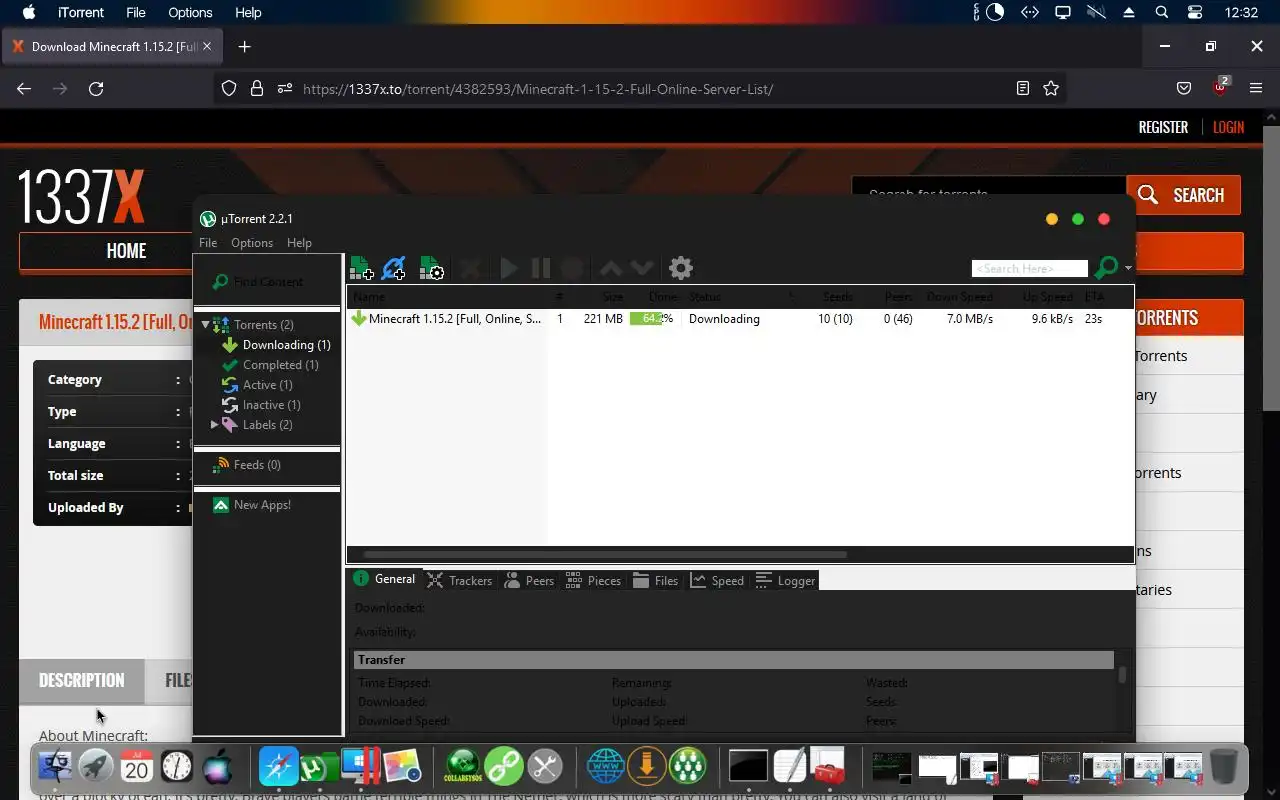
Task: Click the Save to Pocket icon
Action: click(1184, 89)
